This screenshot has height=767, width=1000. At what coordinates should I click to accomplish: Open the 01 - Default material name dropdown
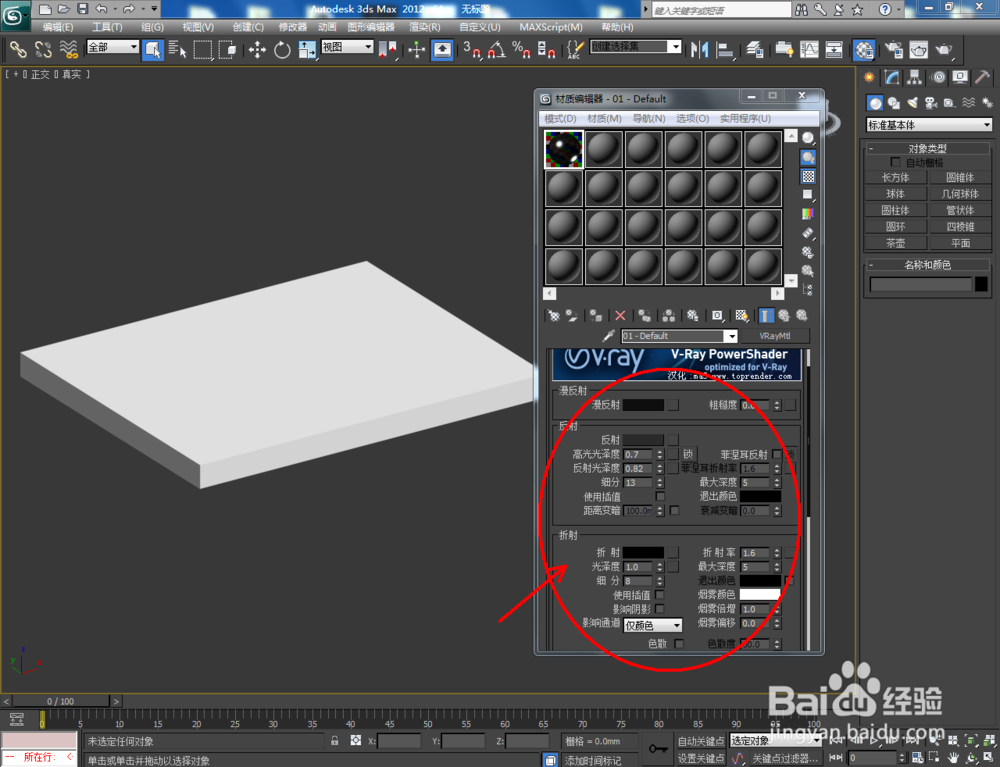click(680, 336)
